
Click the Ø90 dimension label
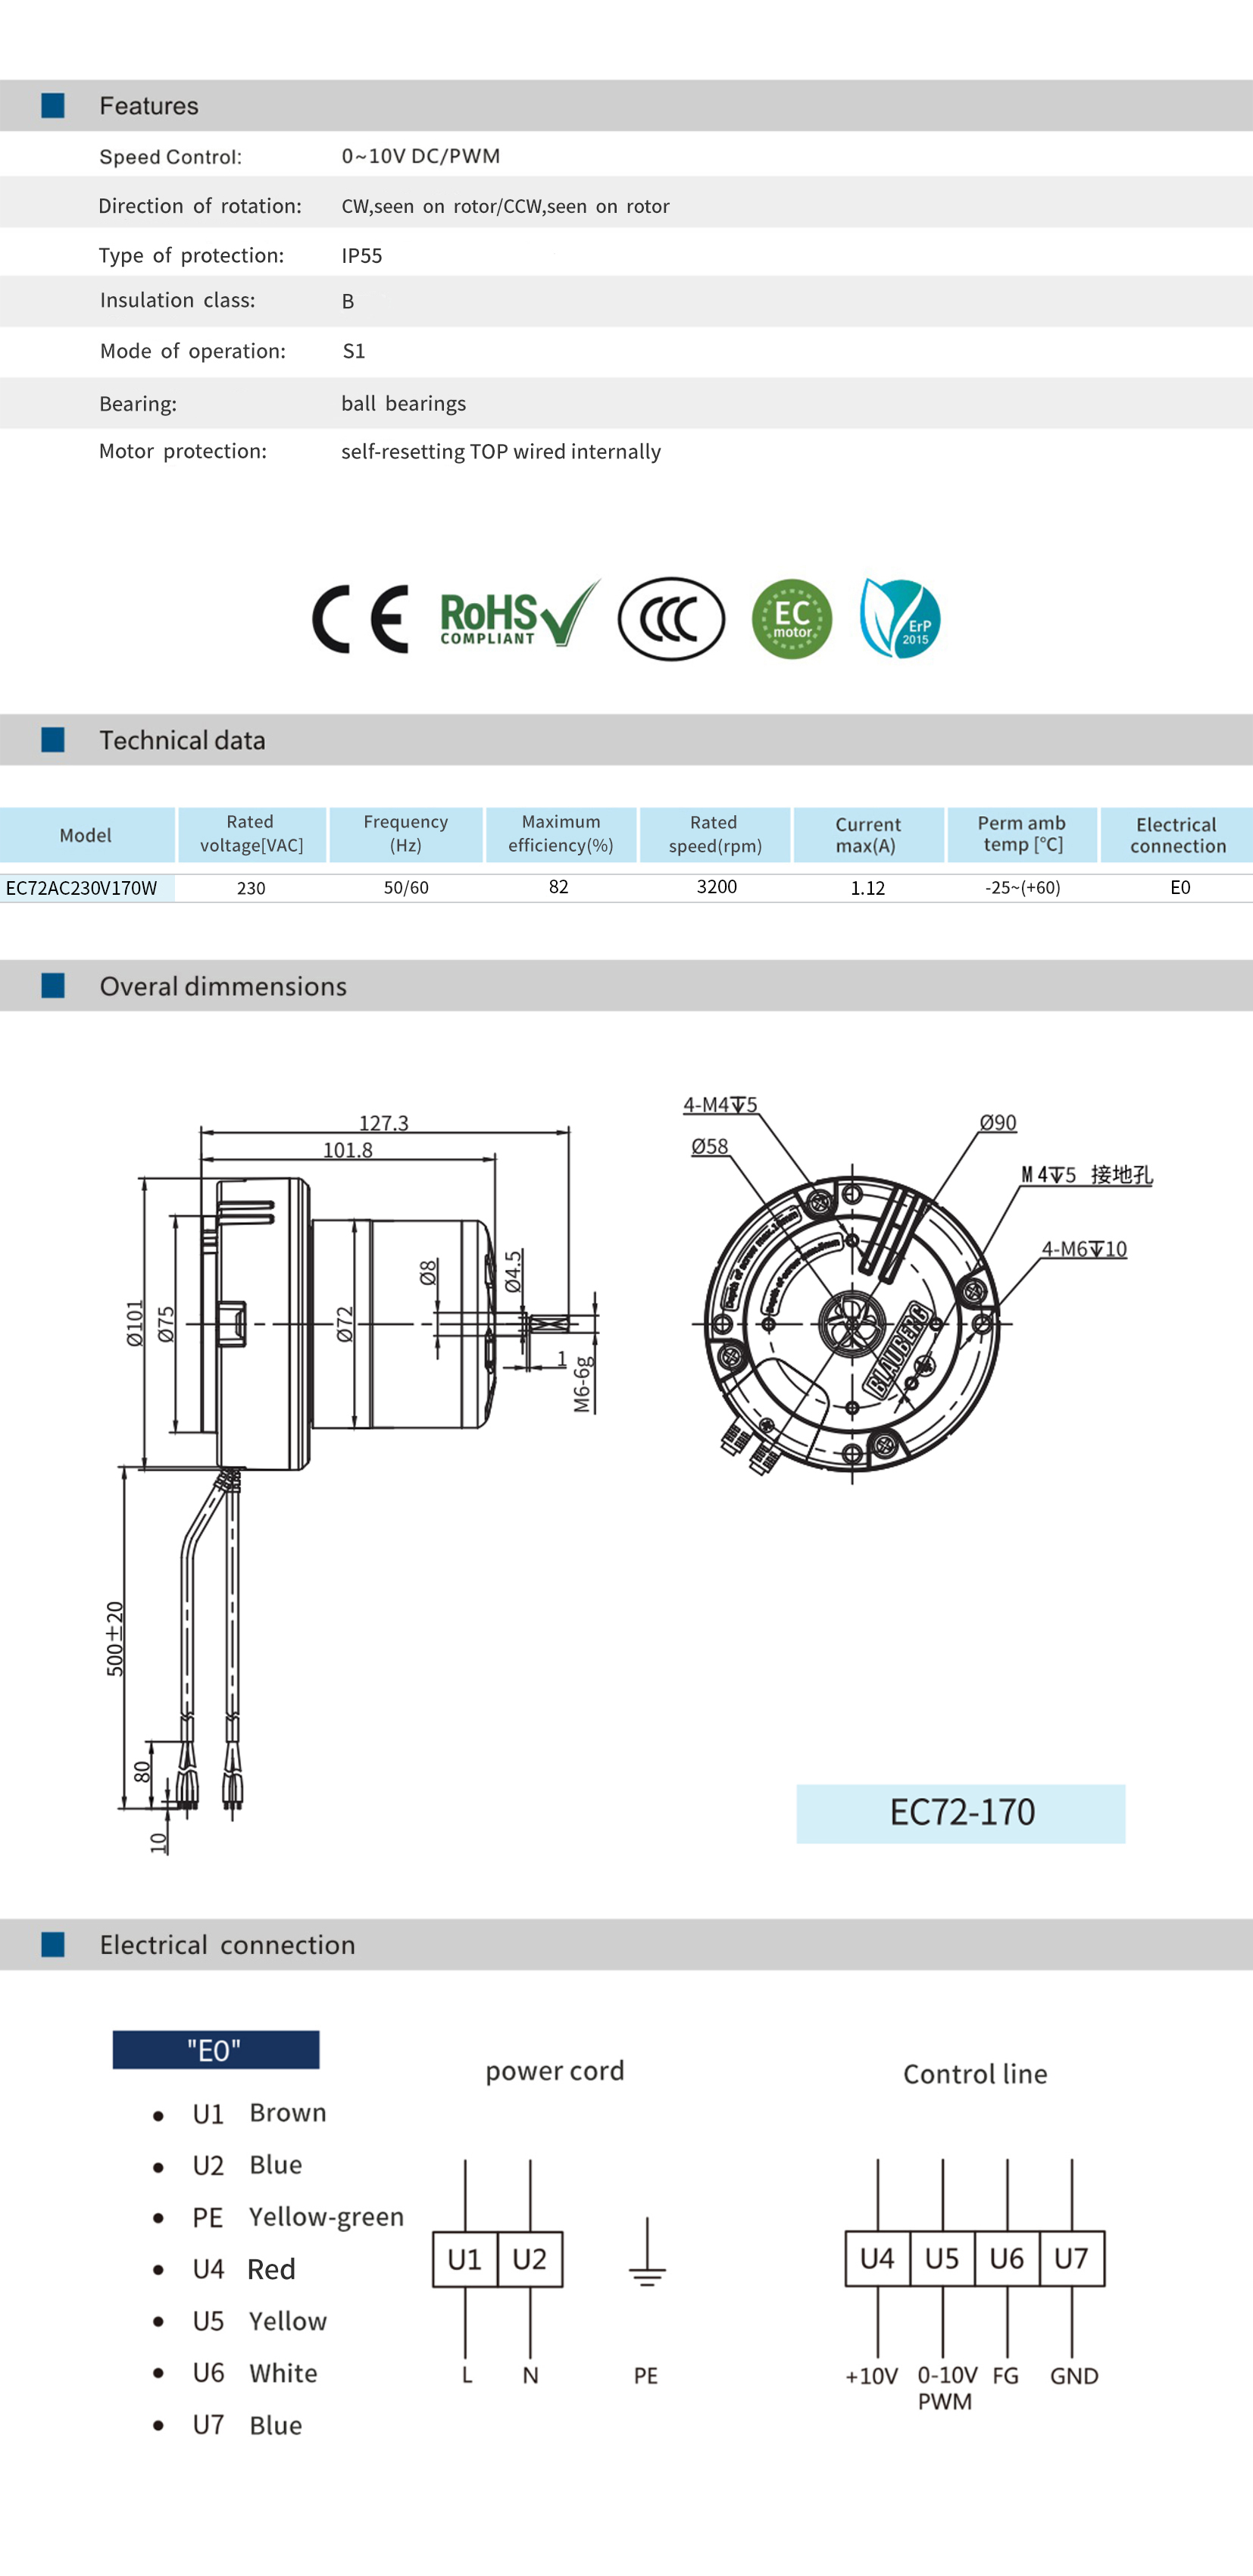point(998,1122)
